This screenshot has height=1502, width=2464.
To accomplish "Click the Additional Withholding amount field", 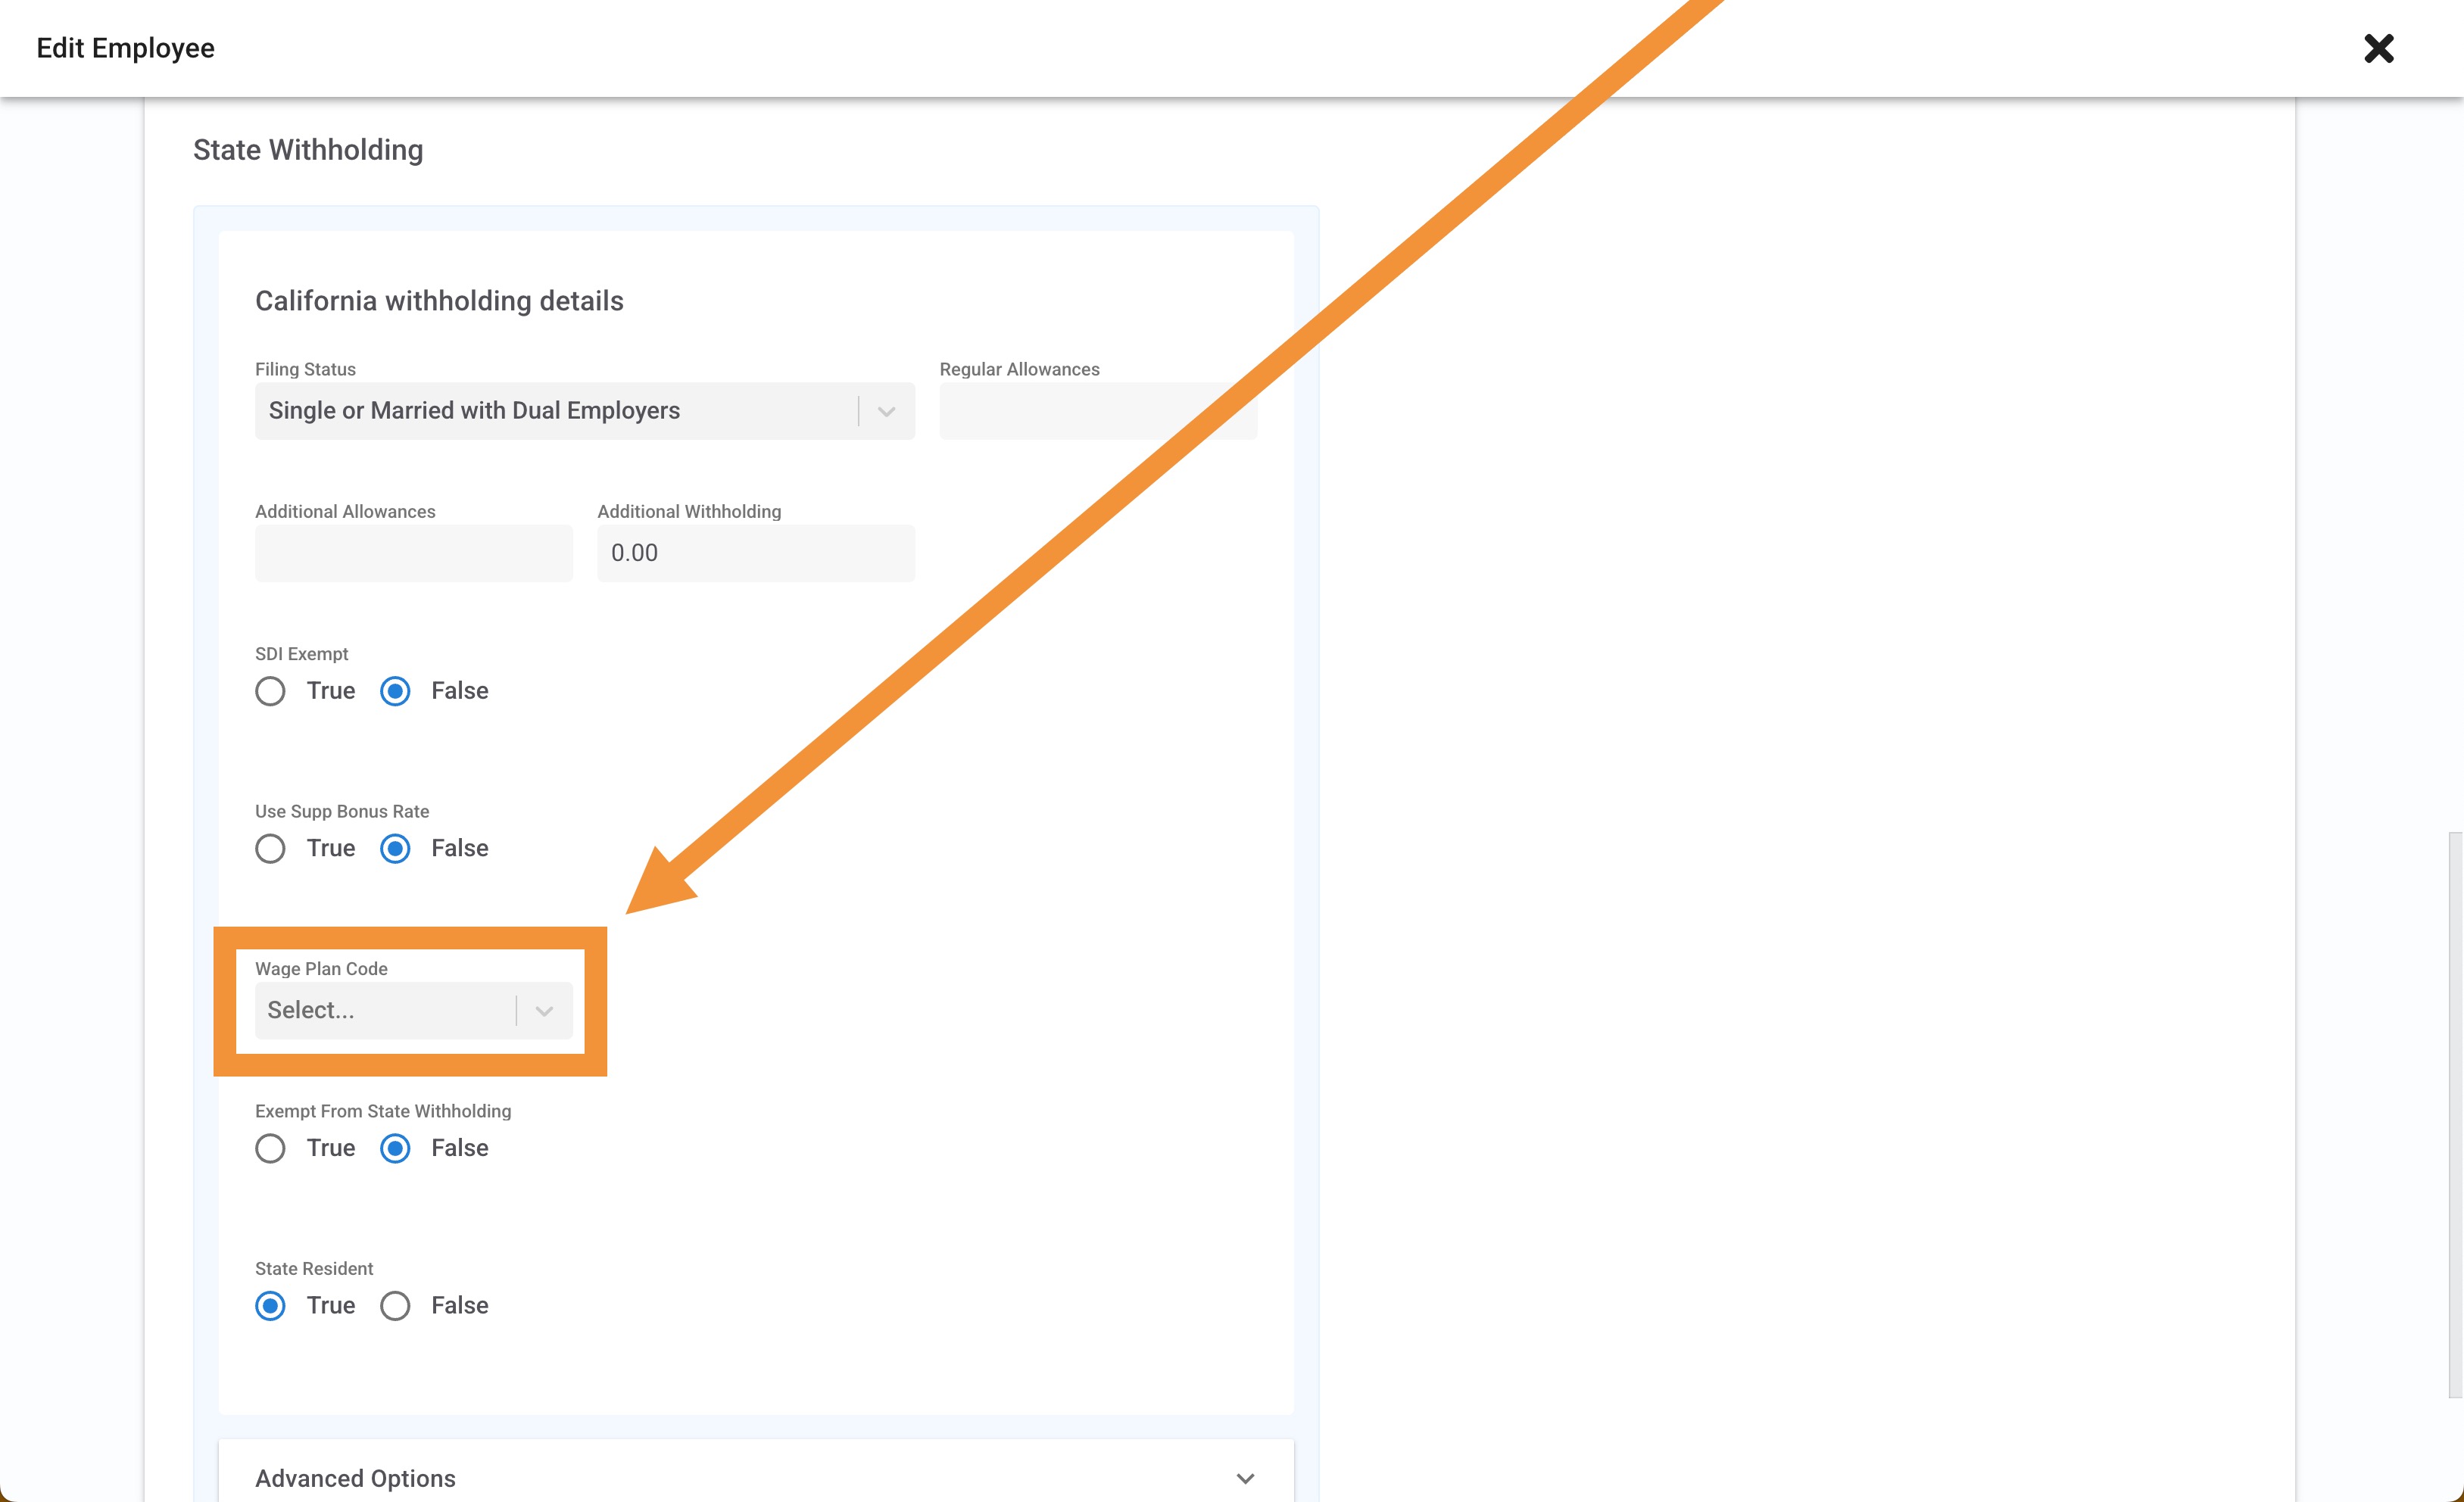I will pos(755,552).
